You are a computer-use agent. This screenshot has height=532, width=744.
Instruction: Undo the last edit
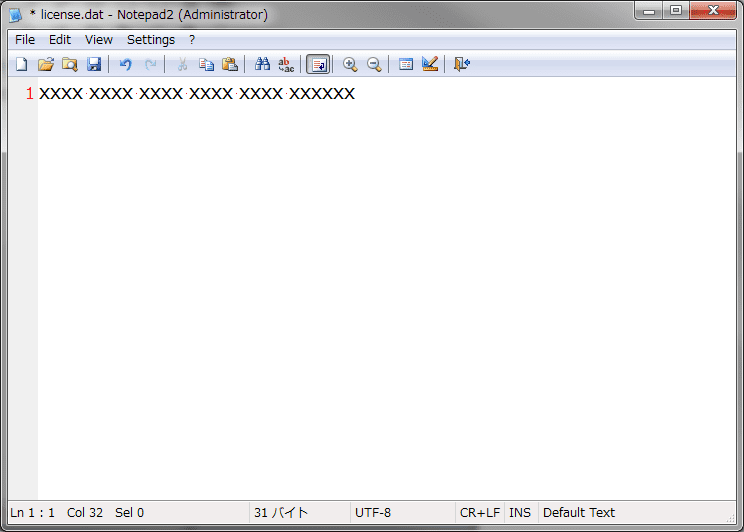125,64
